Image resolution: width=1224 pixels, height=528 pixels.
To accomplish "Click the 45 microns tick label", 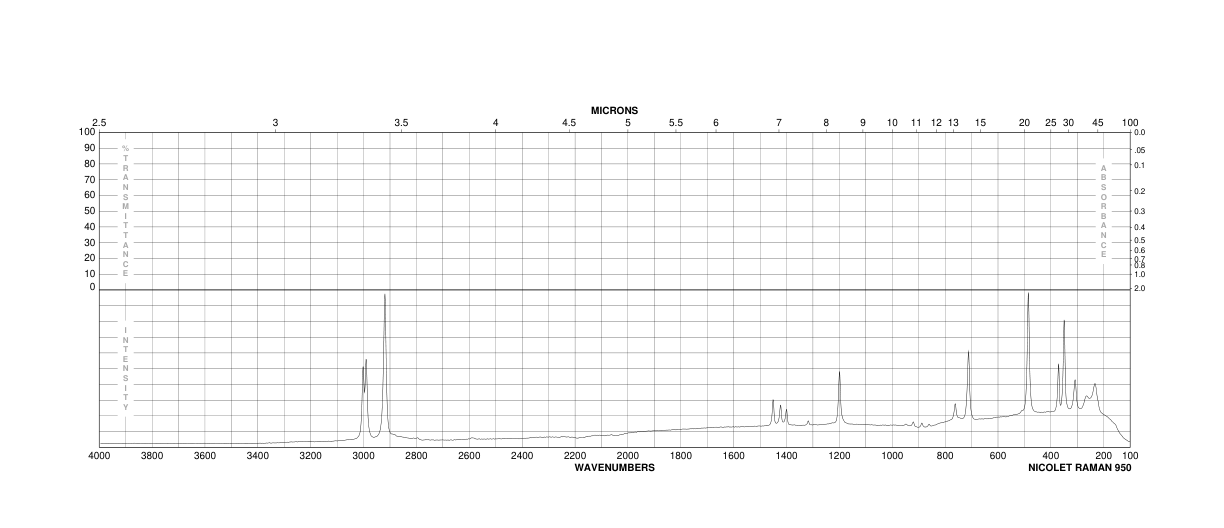I will tap(1098, 122).
